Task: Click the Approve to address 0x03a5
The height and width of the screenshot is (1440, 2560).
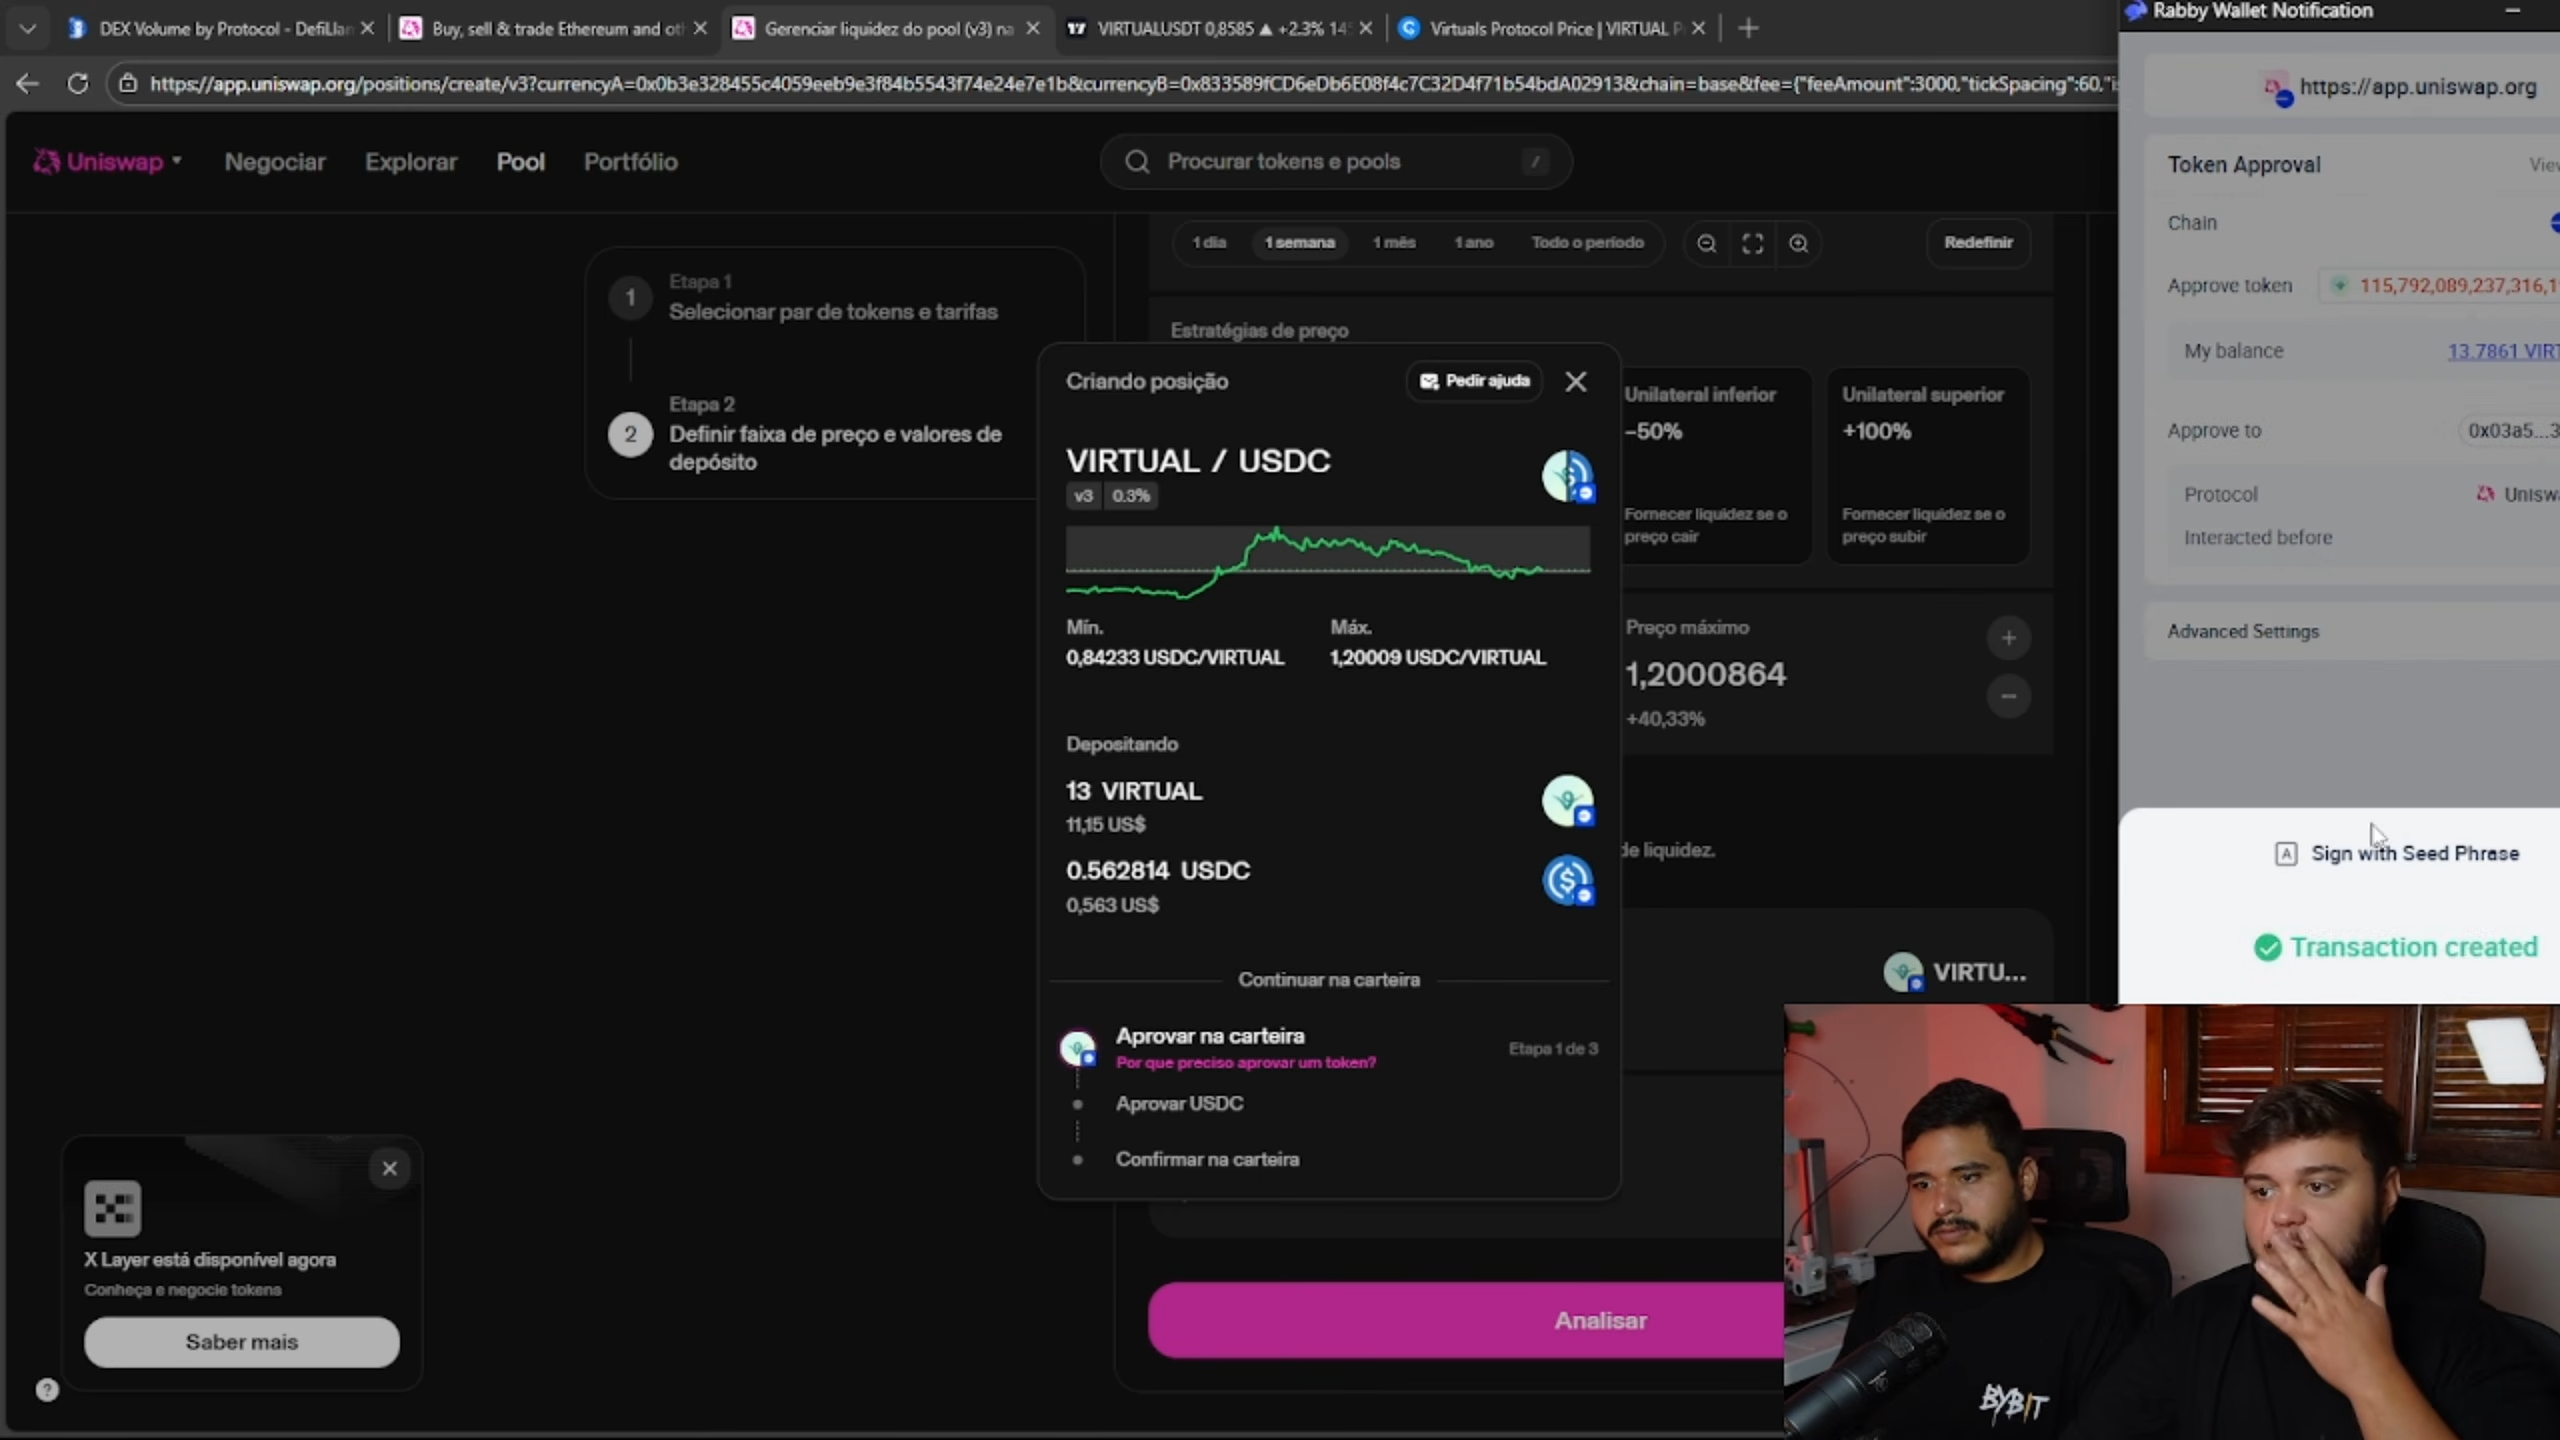Action: [x=2512, y=431]
